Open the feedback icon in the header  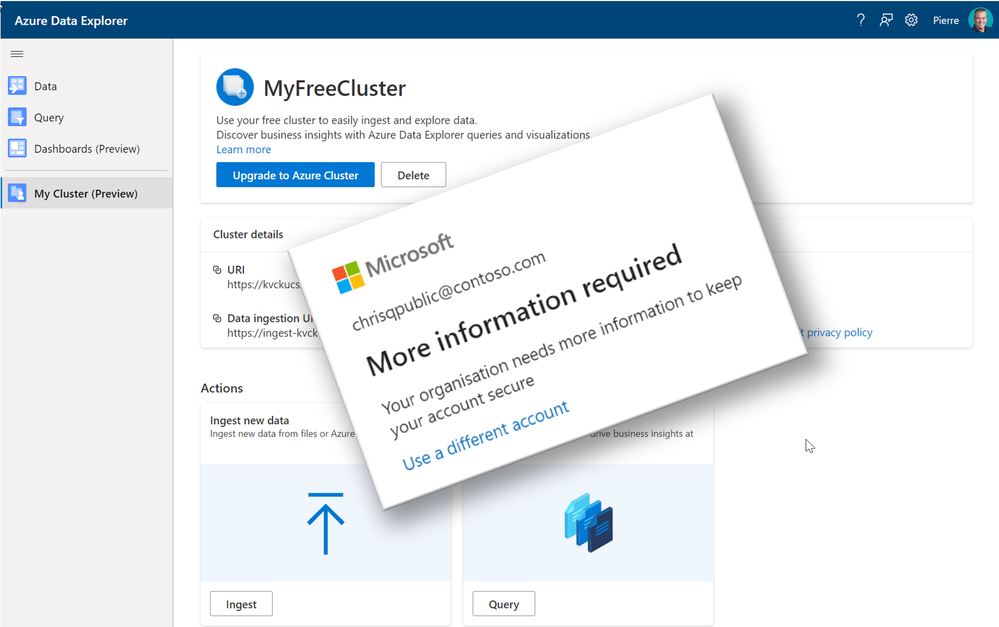click(x=886, y=20)
